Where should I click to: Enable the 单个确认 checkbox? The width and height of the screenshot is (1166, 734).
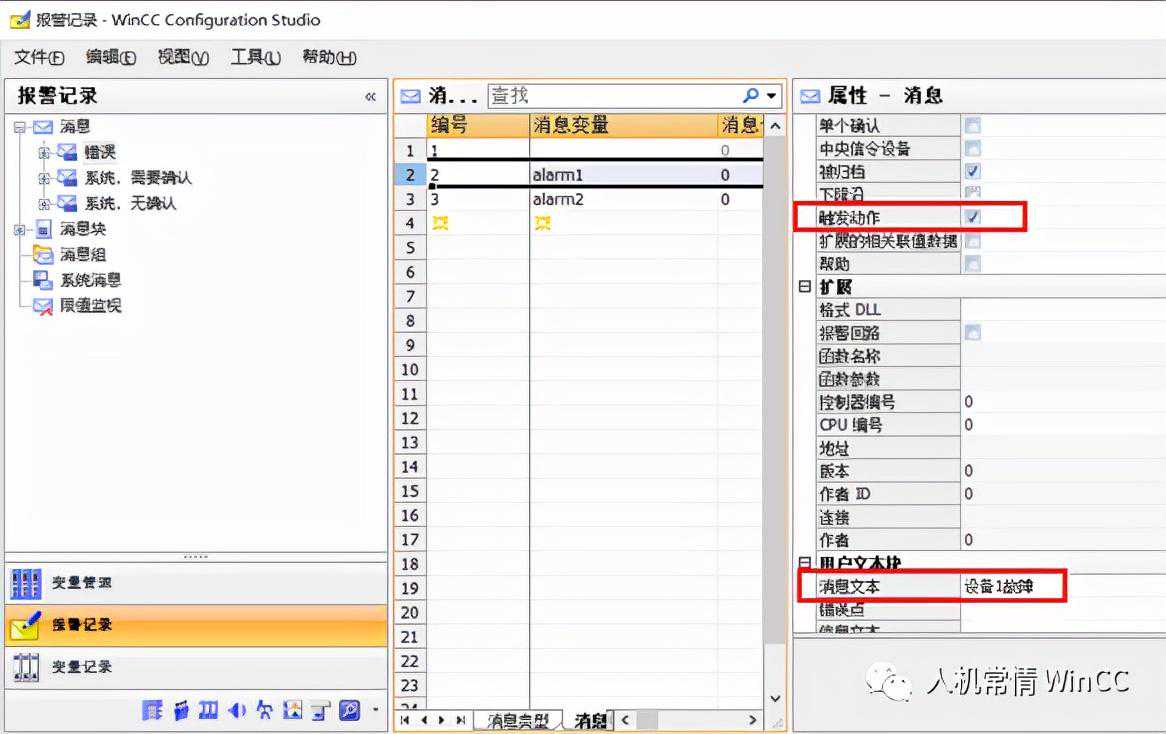[973, 125]
